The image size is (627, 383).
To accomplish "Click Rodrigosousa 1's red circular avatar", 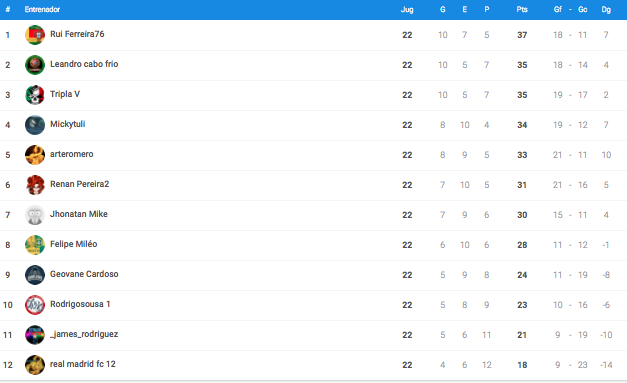I will pos(35,305).
